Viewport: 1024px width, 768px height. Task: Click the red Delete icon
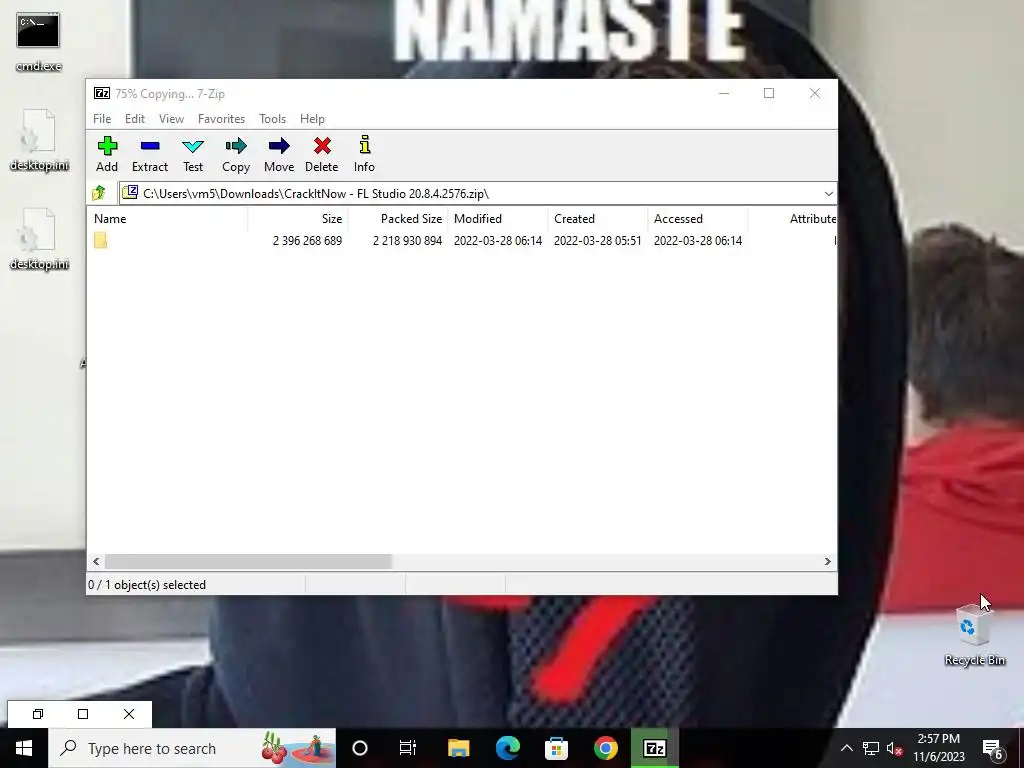point(322,146)
